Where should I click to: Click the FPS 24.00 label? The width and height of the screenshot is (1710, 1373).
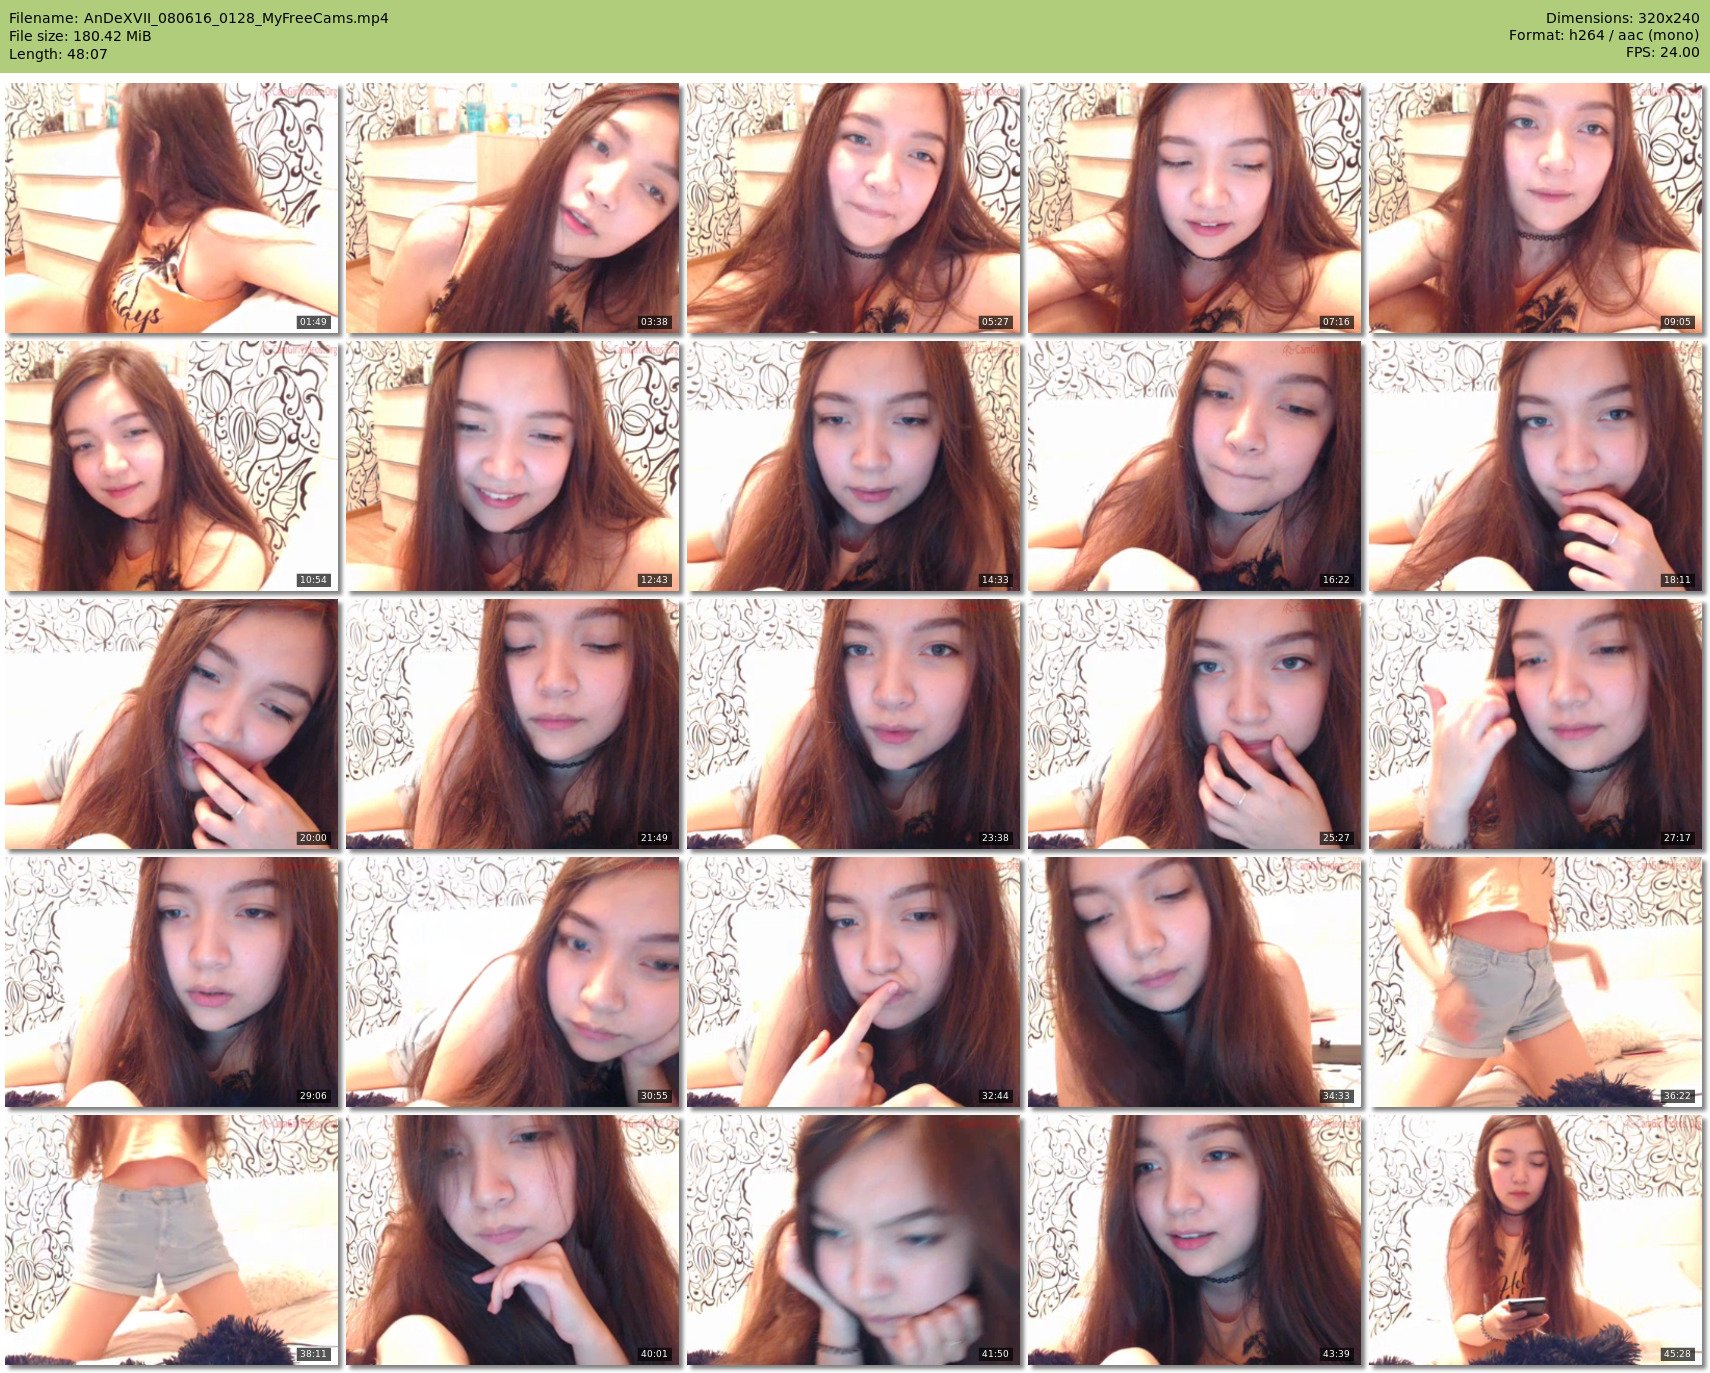pos(1662,52)
